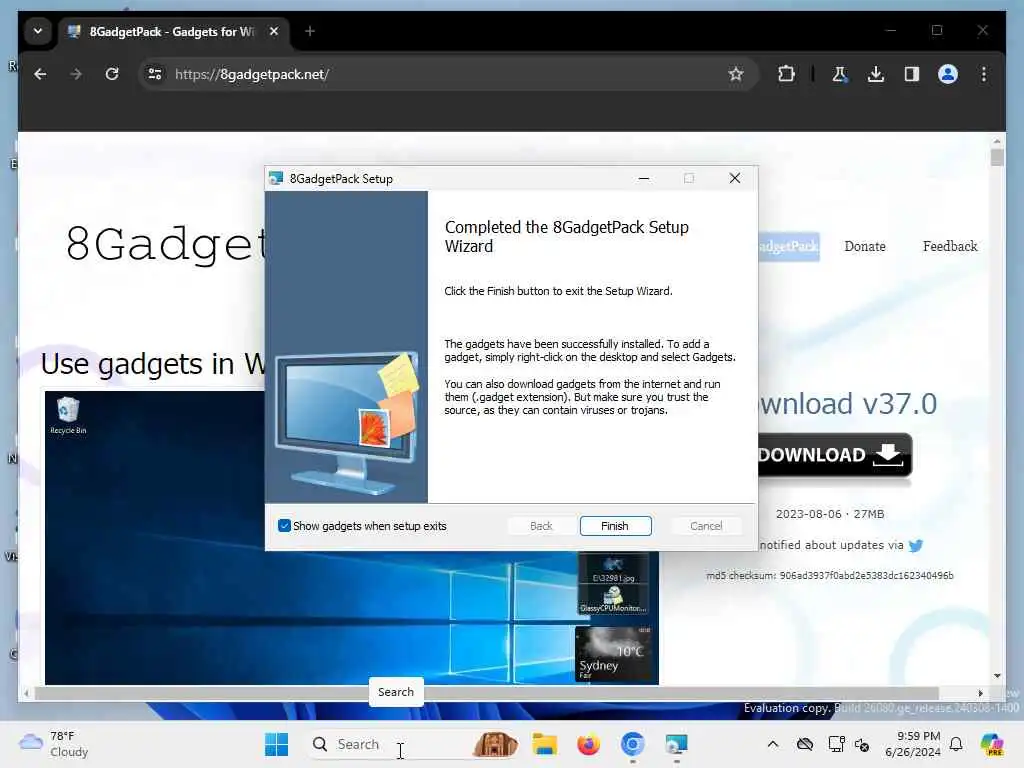
Task: Select the 8GadgetPack browser tab
Action: pyautogui.click(x=171, y=31)
